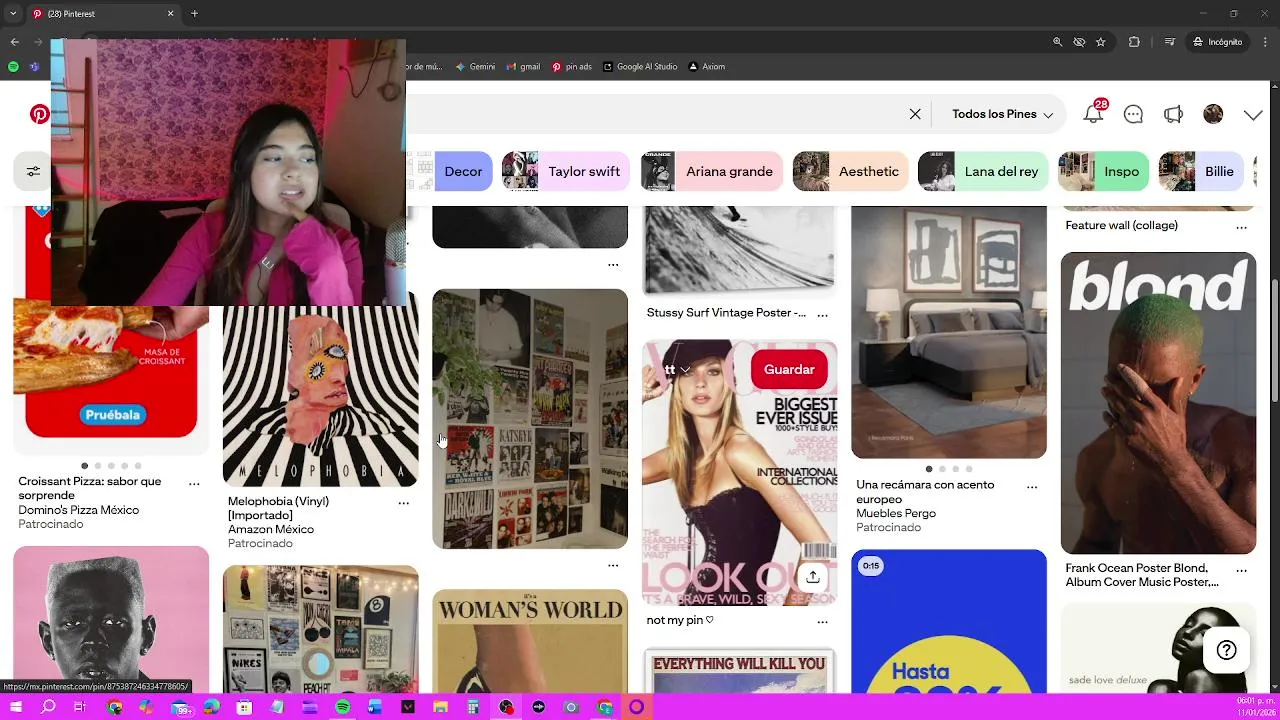Open the European bedroom ad image
Viewport: 1280px width, 720px height.
coord(949,333)
